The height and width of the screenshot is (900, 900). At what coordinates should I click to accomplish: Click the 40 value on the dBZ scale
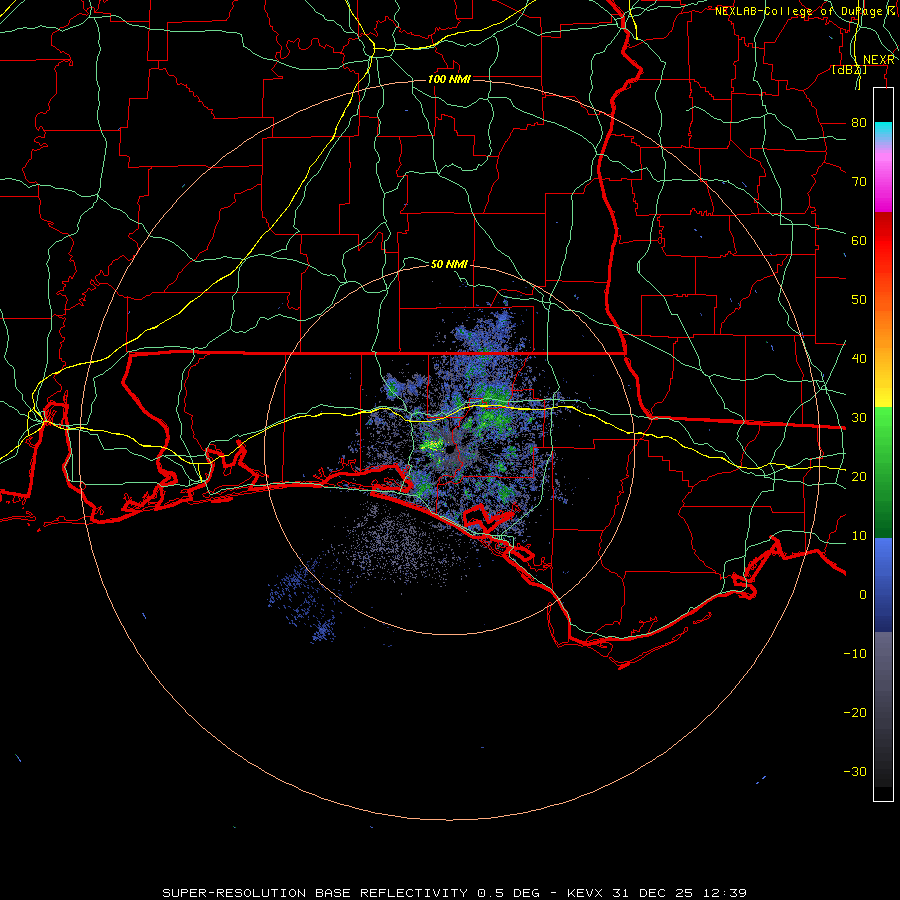pyautogui.click(x=859, y=358)
